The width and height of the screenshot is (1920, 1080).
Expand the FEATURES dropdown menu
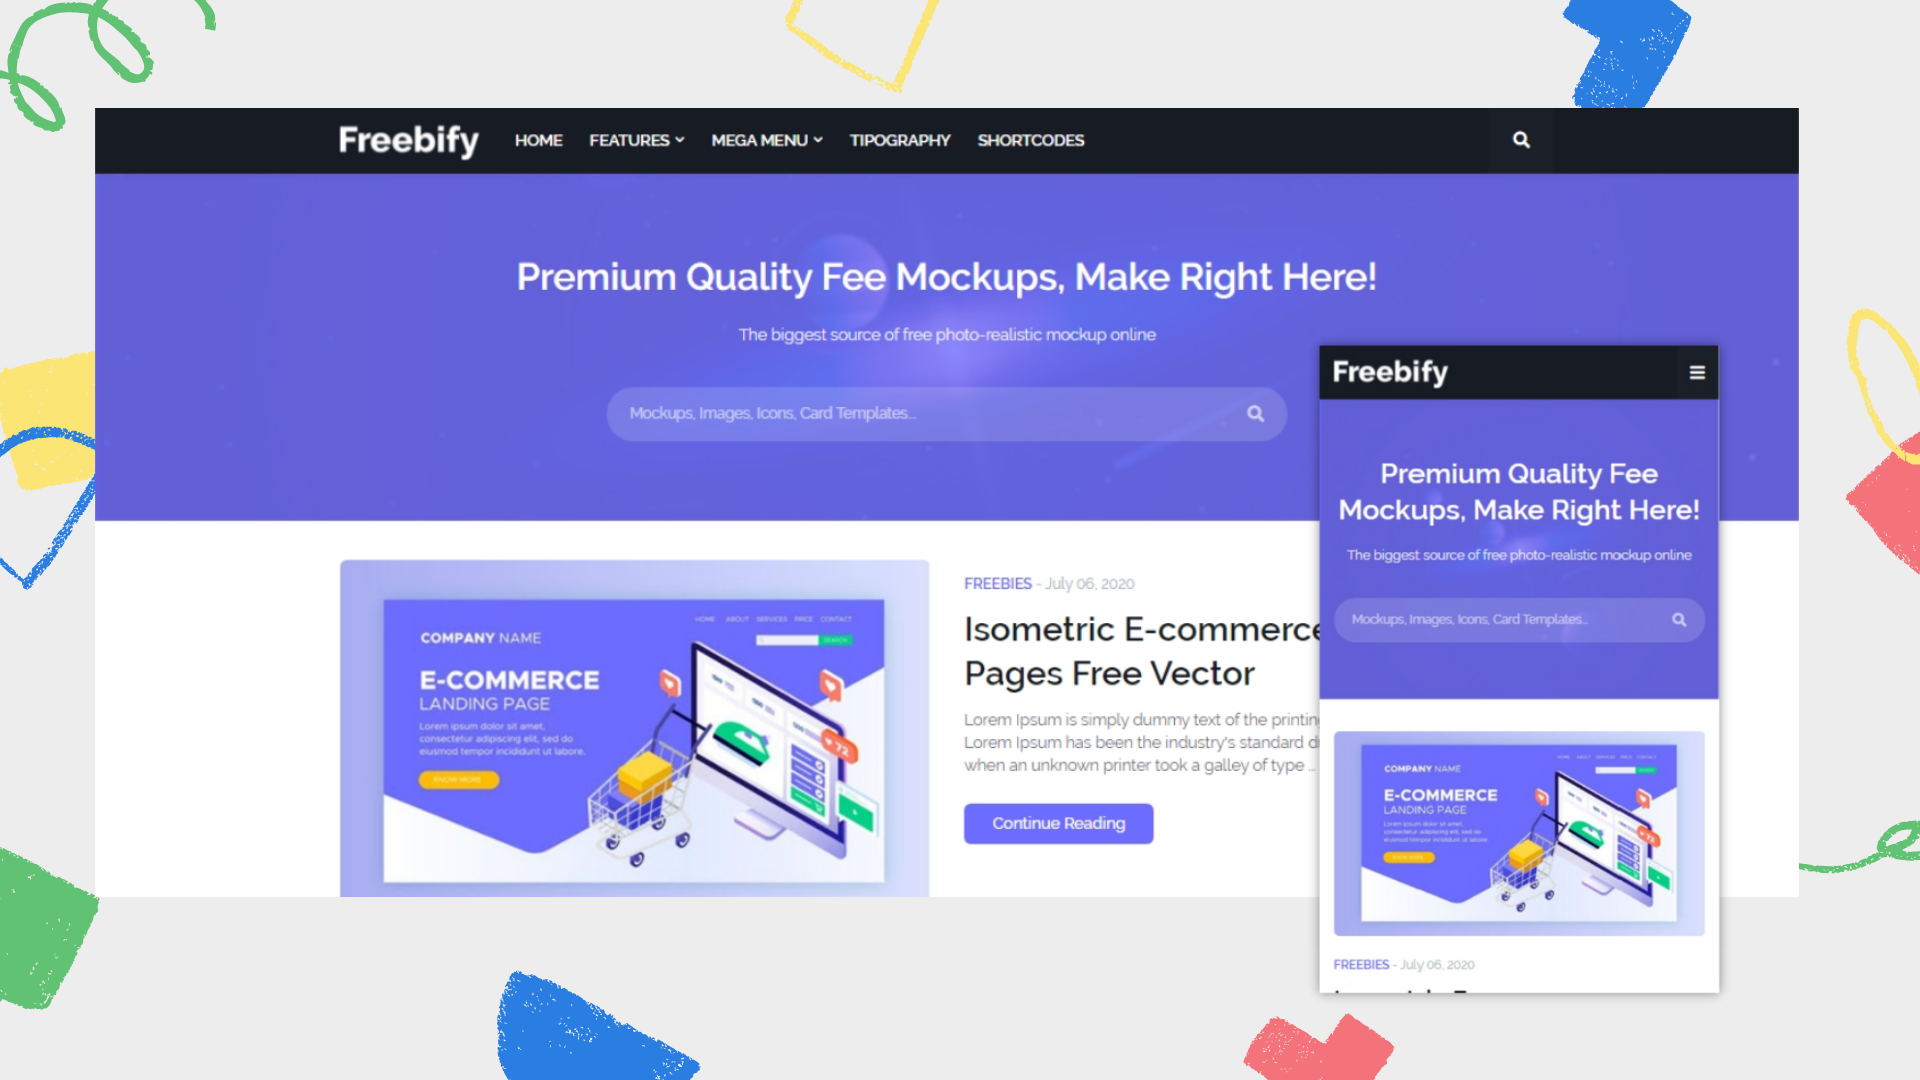click(x=634, y=140)
